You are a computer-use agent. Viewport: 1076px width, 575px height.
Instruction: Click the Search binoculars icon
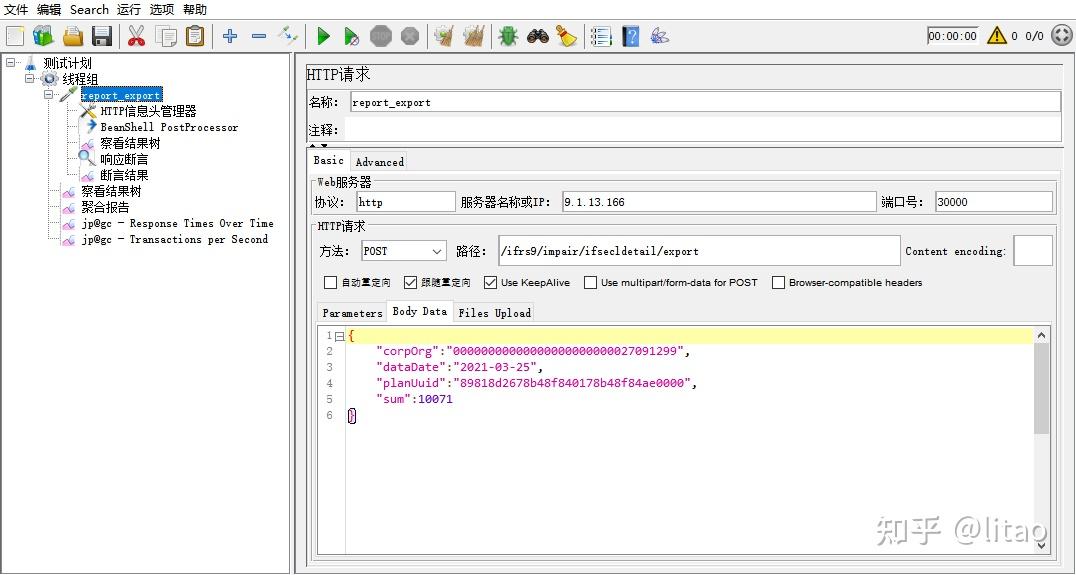coord(537,36)
